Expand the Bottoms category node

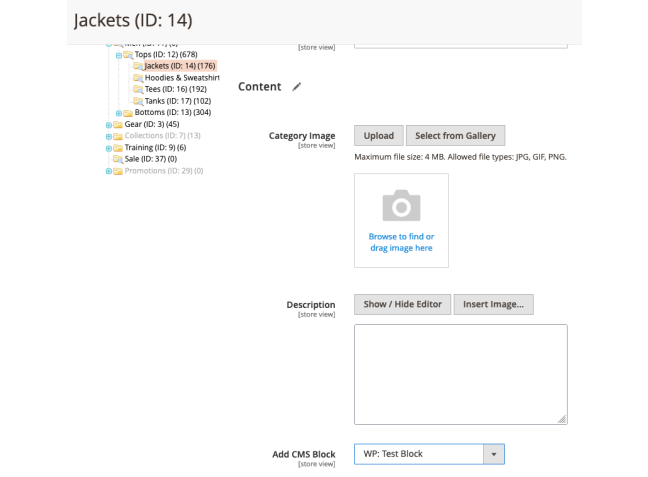point(119,113)
